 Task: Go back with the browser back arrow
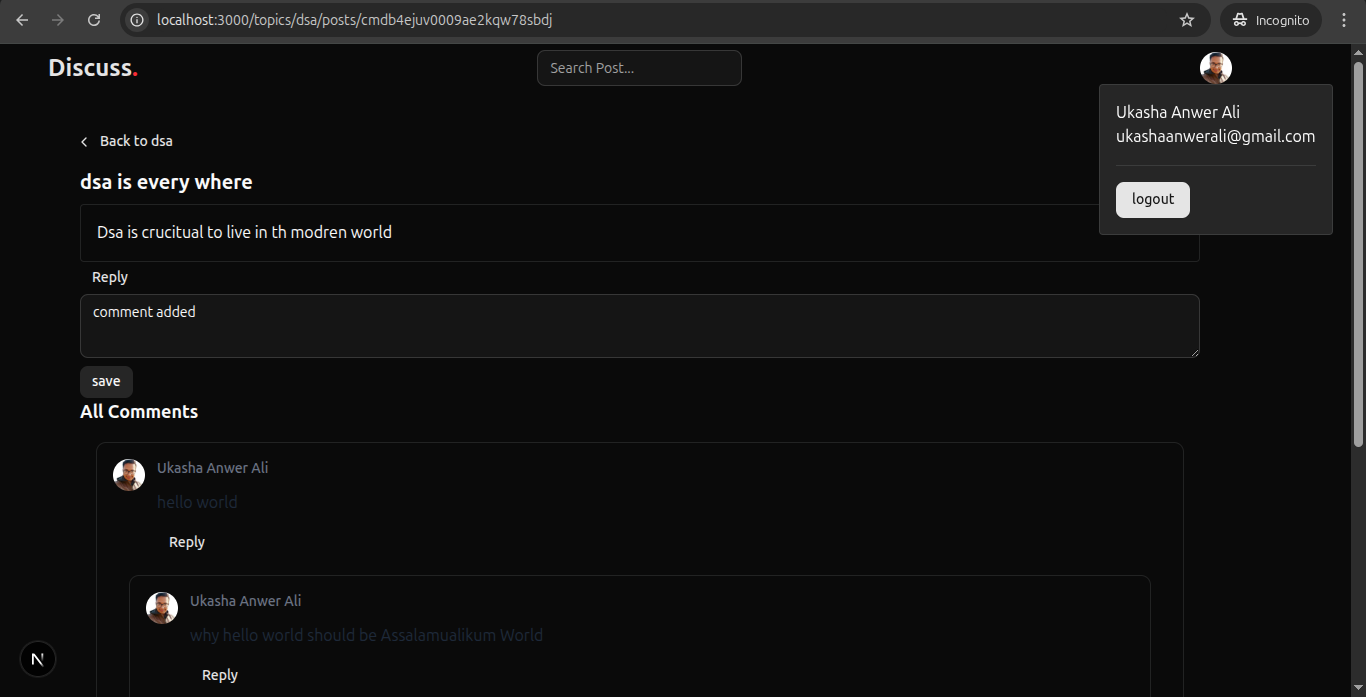click(22, 20)
